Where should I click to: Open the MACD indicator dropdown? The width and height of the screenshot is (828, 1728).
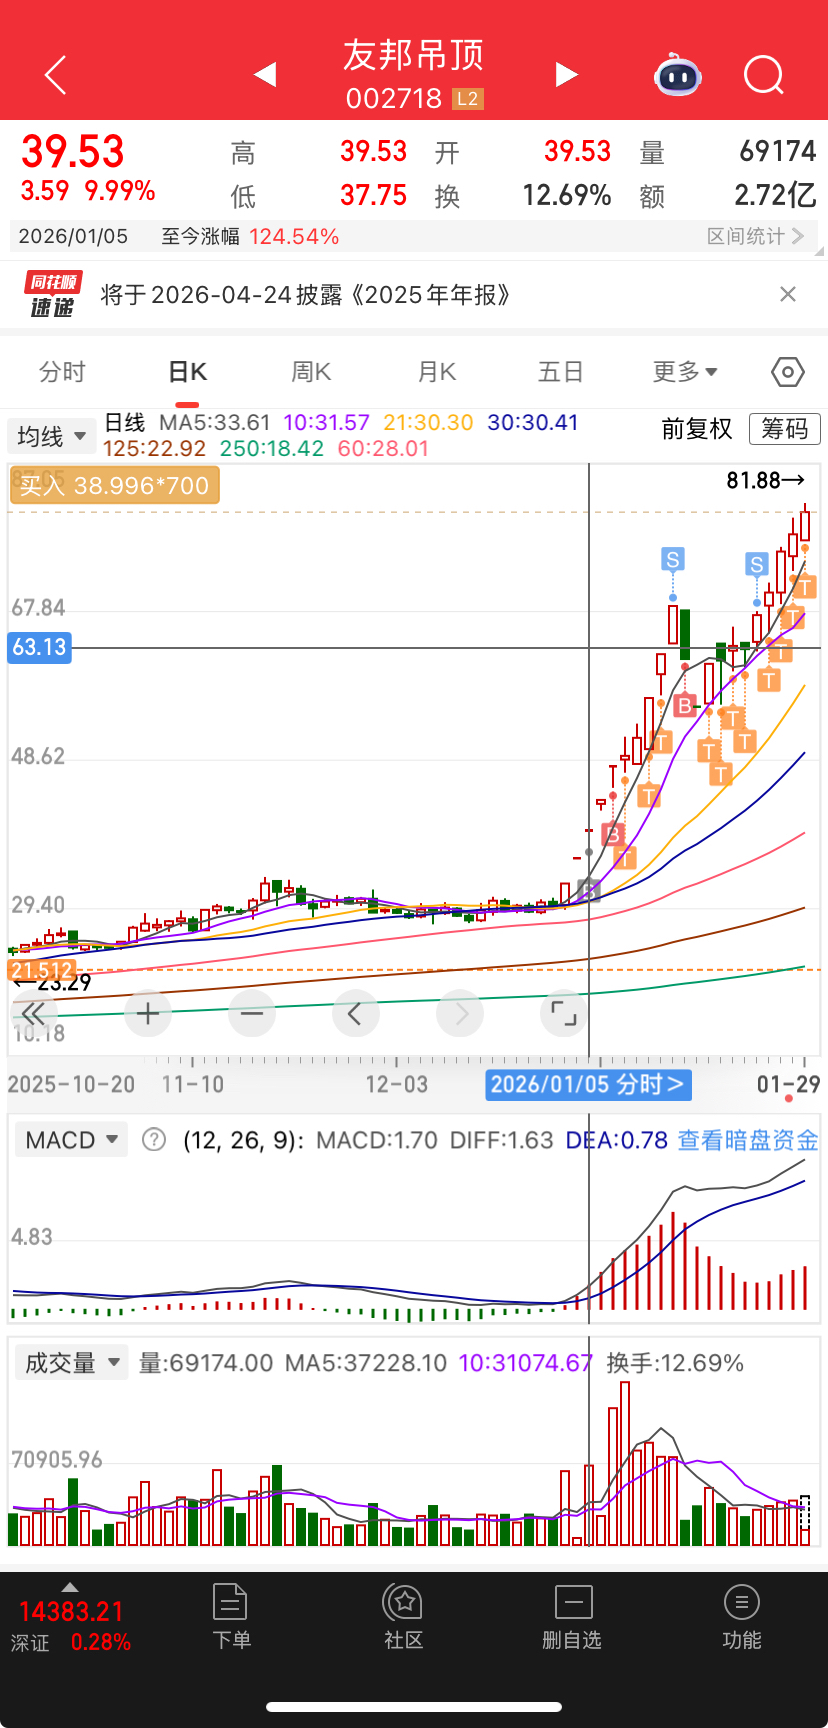71,1140
